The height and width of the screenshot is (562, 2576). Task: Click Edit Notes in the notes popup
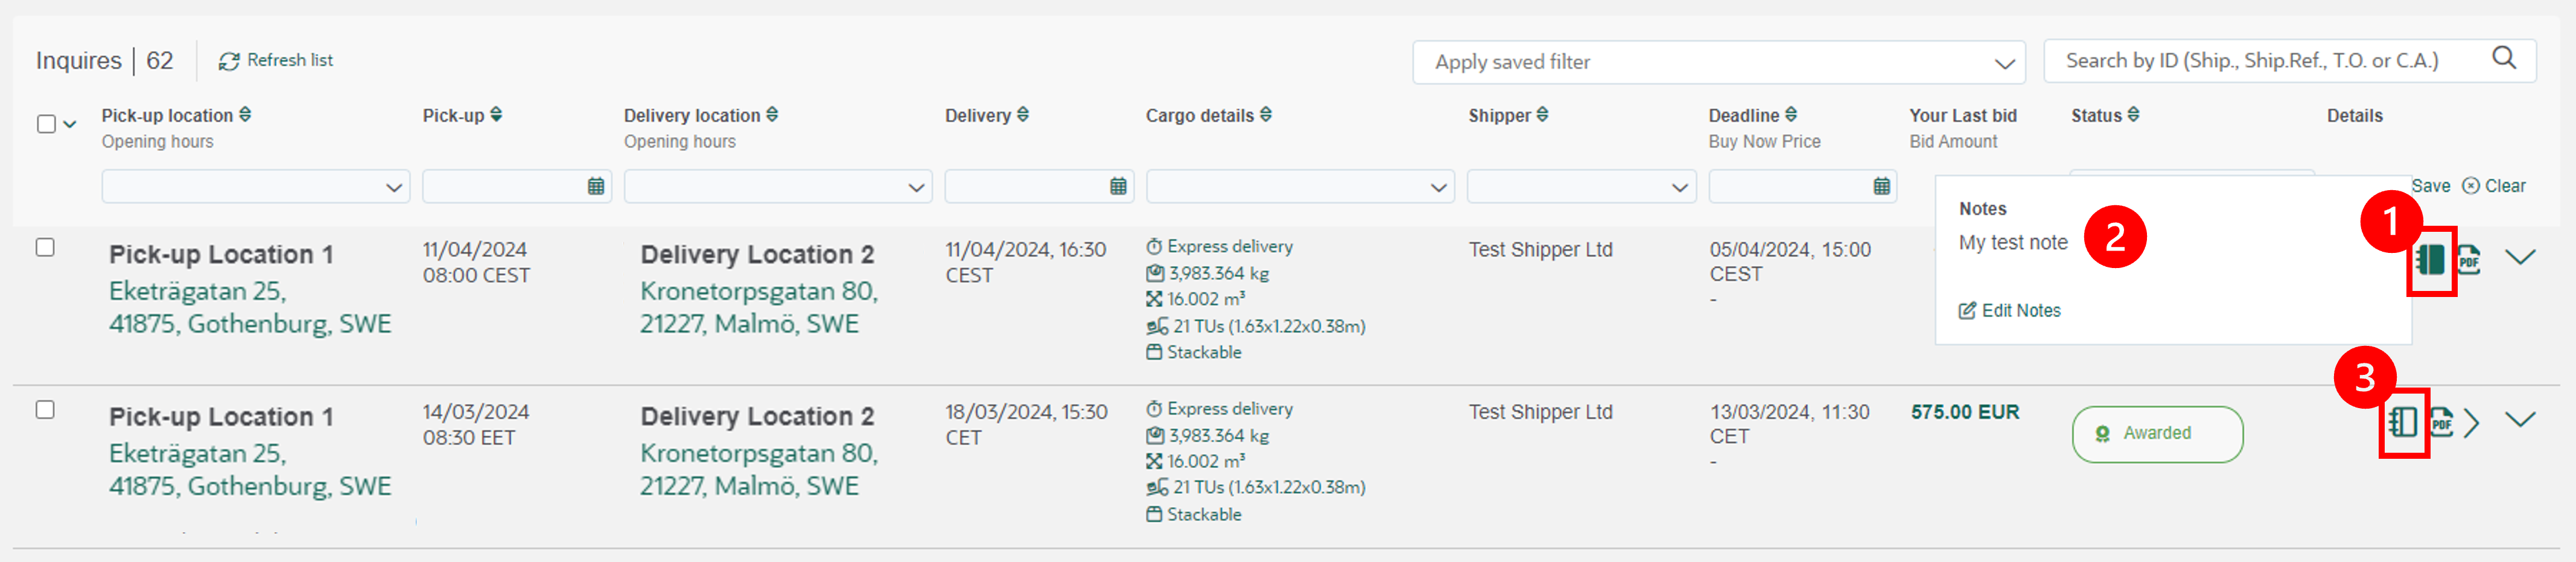pyautogui.click(x=2009, y=311)
